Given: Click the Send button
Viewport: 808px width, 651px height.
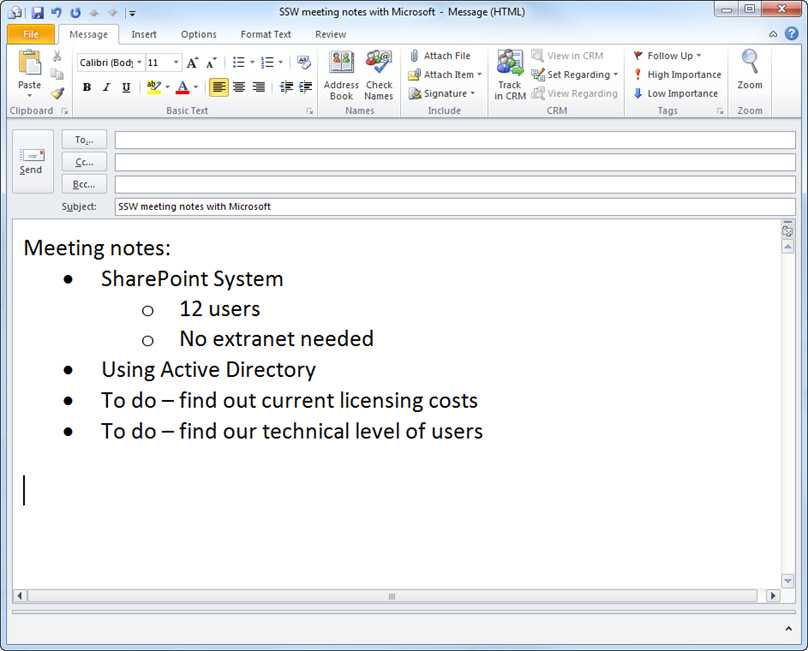Looking at the screenshot, I should (x=31, y=160).
